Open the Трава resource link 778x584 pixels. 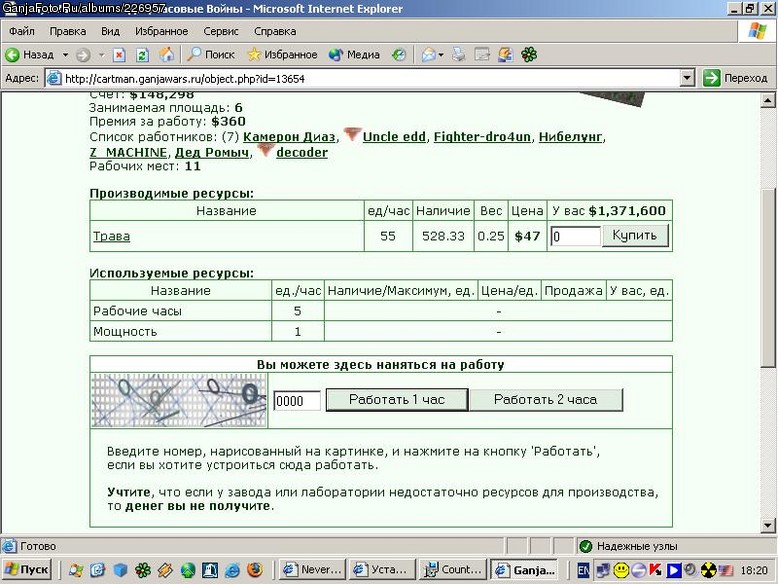[112, 236]
